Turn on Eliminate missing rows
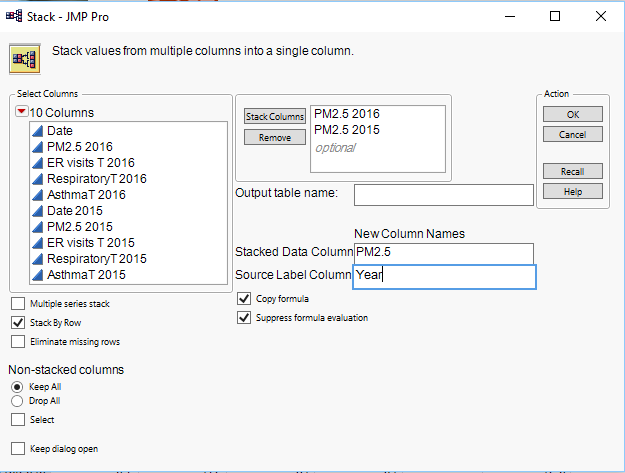The image size is (625, 473). point(17,342)
